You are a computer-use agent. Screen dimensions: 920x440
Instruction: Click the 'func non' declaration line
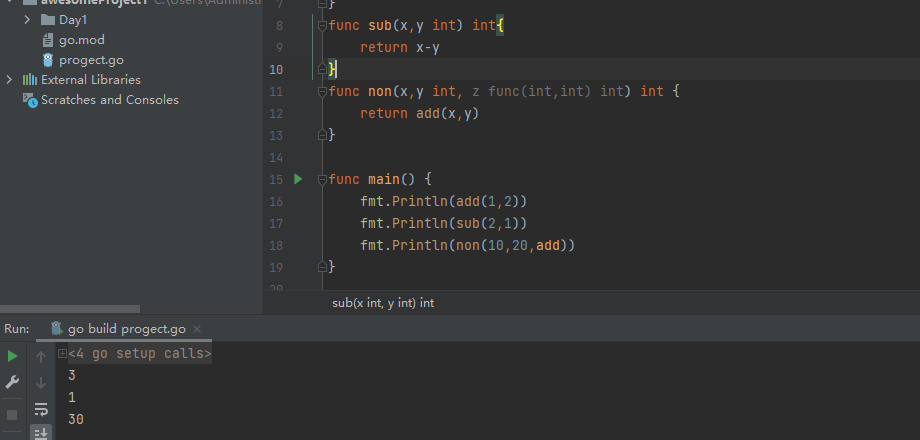503,92
